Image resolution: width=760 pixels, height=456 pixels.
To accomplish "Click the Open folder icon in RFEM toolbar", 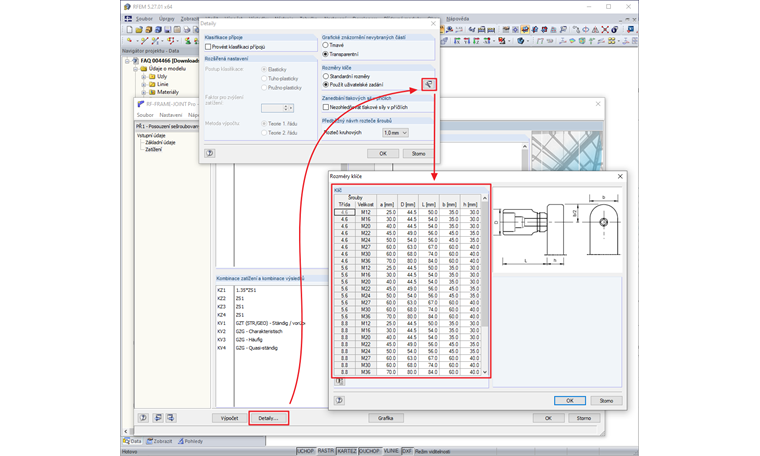I will point(139,30).
